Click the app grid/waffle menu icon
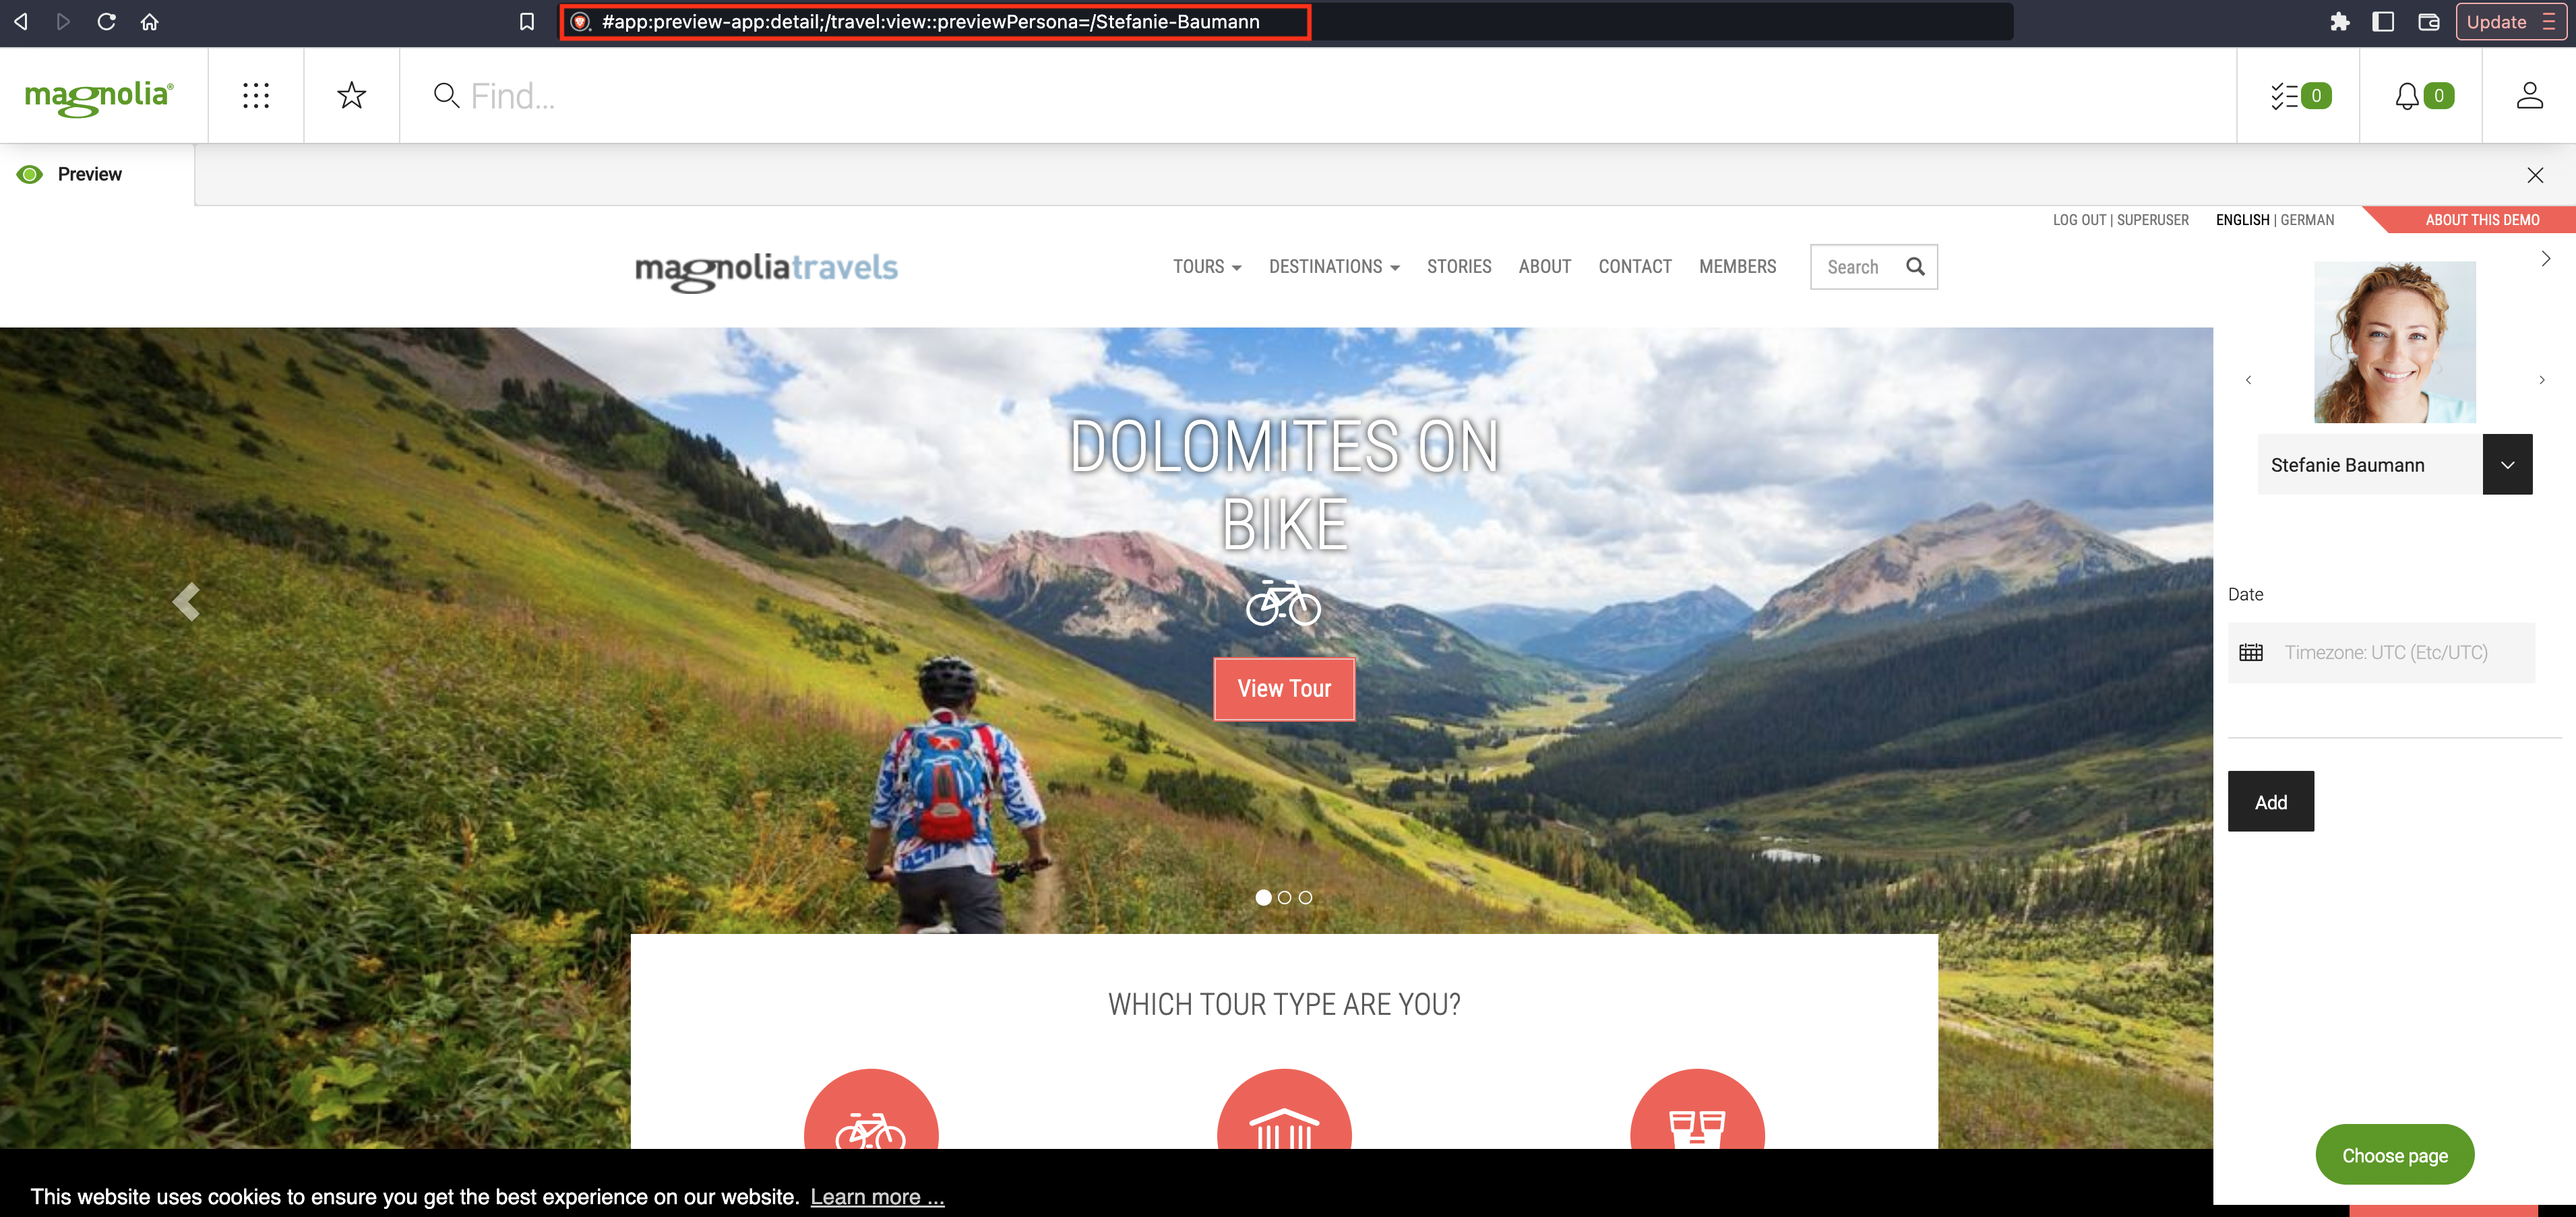The height and width of the screenshot is (1217, 2576). coord(256,94)
